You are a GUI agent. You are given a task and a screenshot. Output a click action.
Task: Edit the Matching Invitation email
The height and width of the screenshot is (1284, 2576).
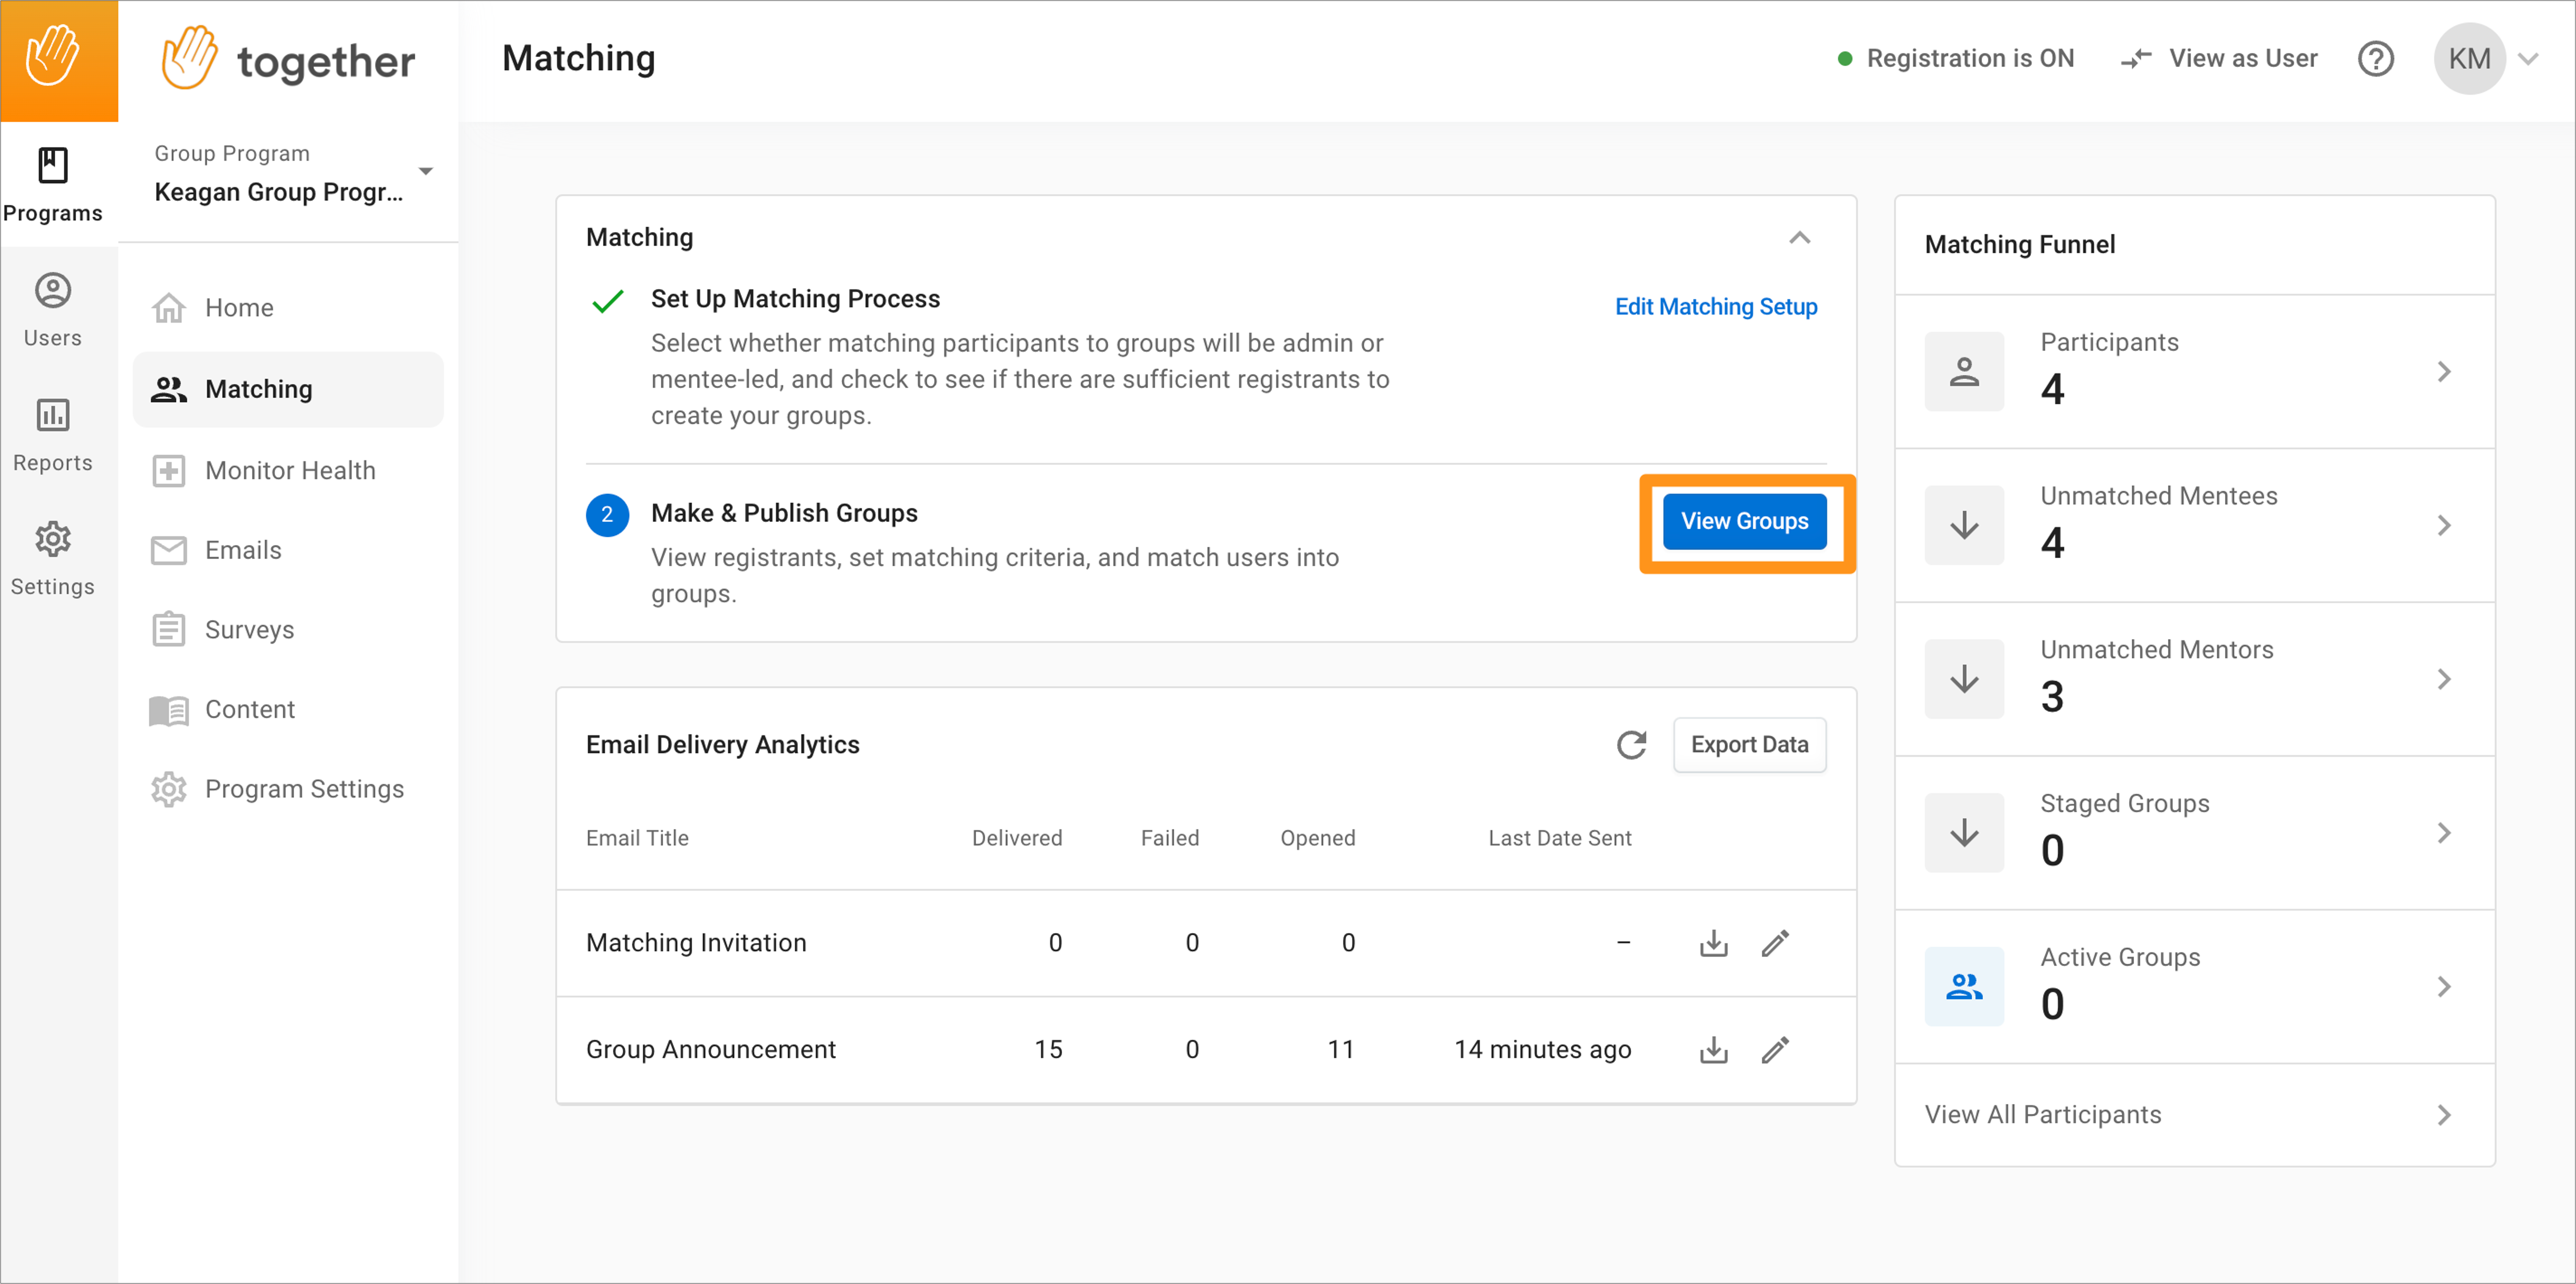[x=1775, y=943]
